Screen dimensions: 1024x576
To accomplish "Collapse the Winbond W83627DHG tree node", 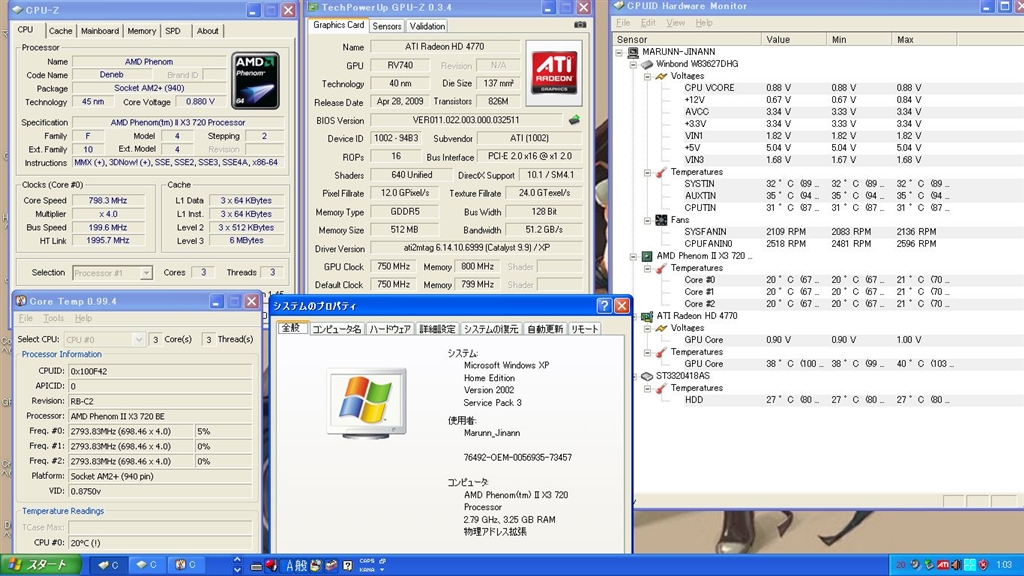I will pyautogui.click(x=634, y=64).
